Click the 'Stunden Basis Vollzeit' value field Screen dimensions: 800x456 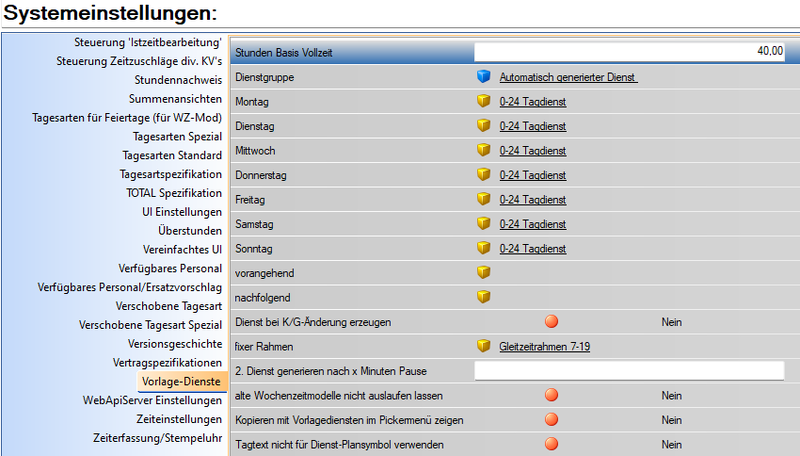coord(629,52)
